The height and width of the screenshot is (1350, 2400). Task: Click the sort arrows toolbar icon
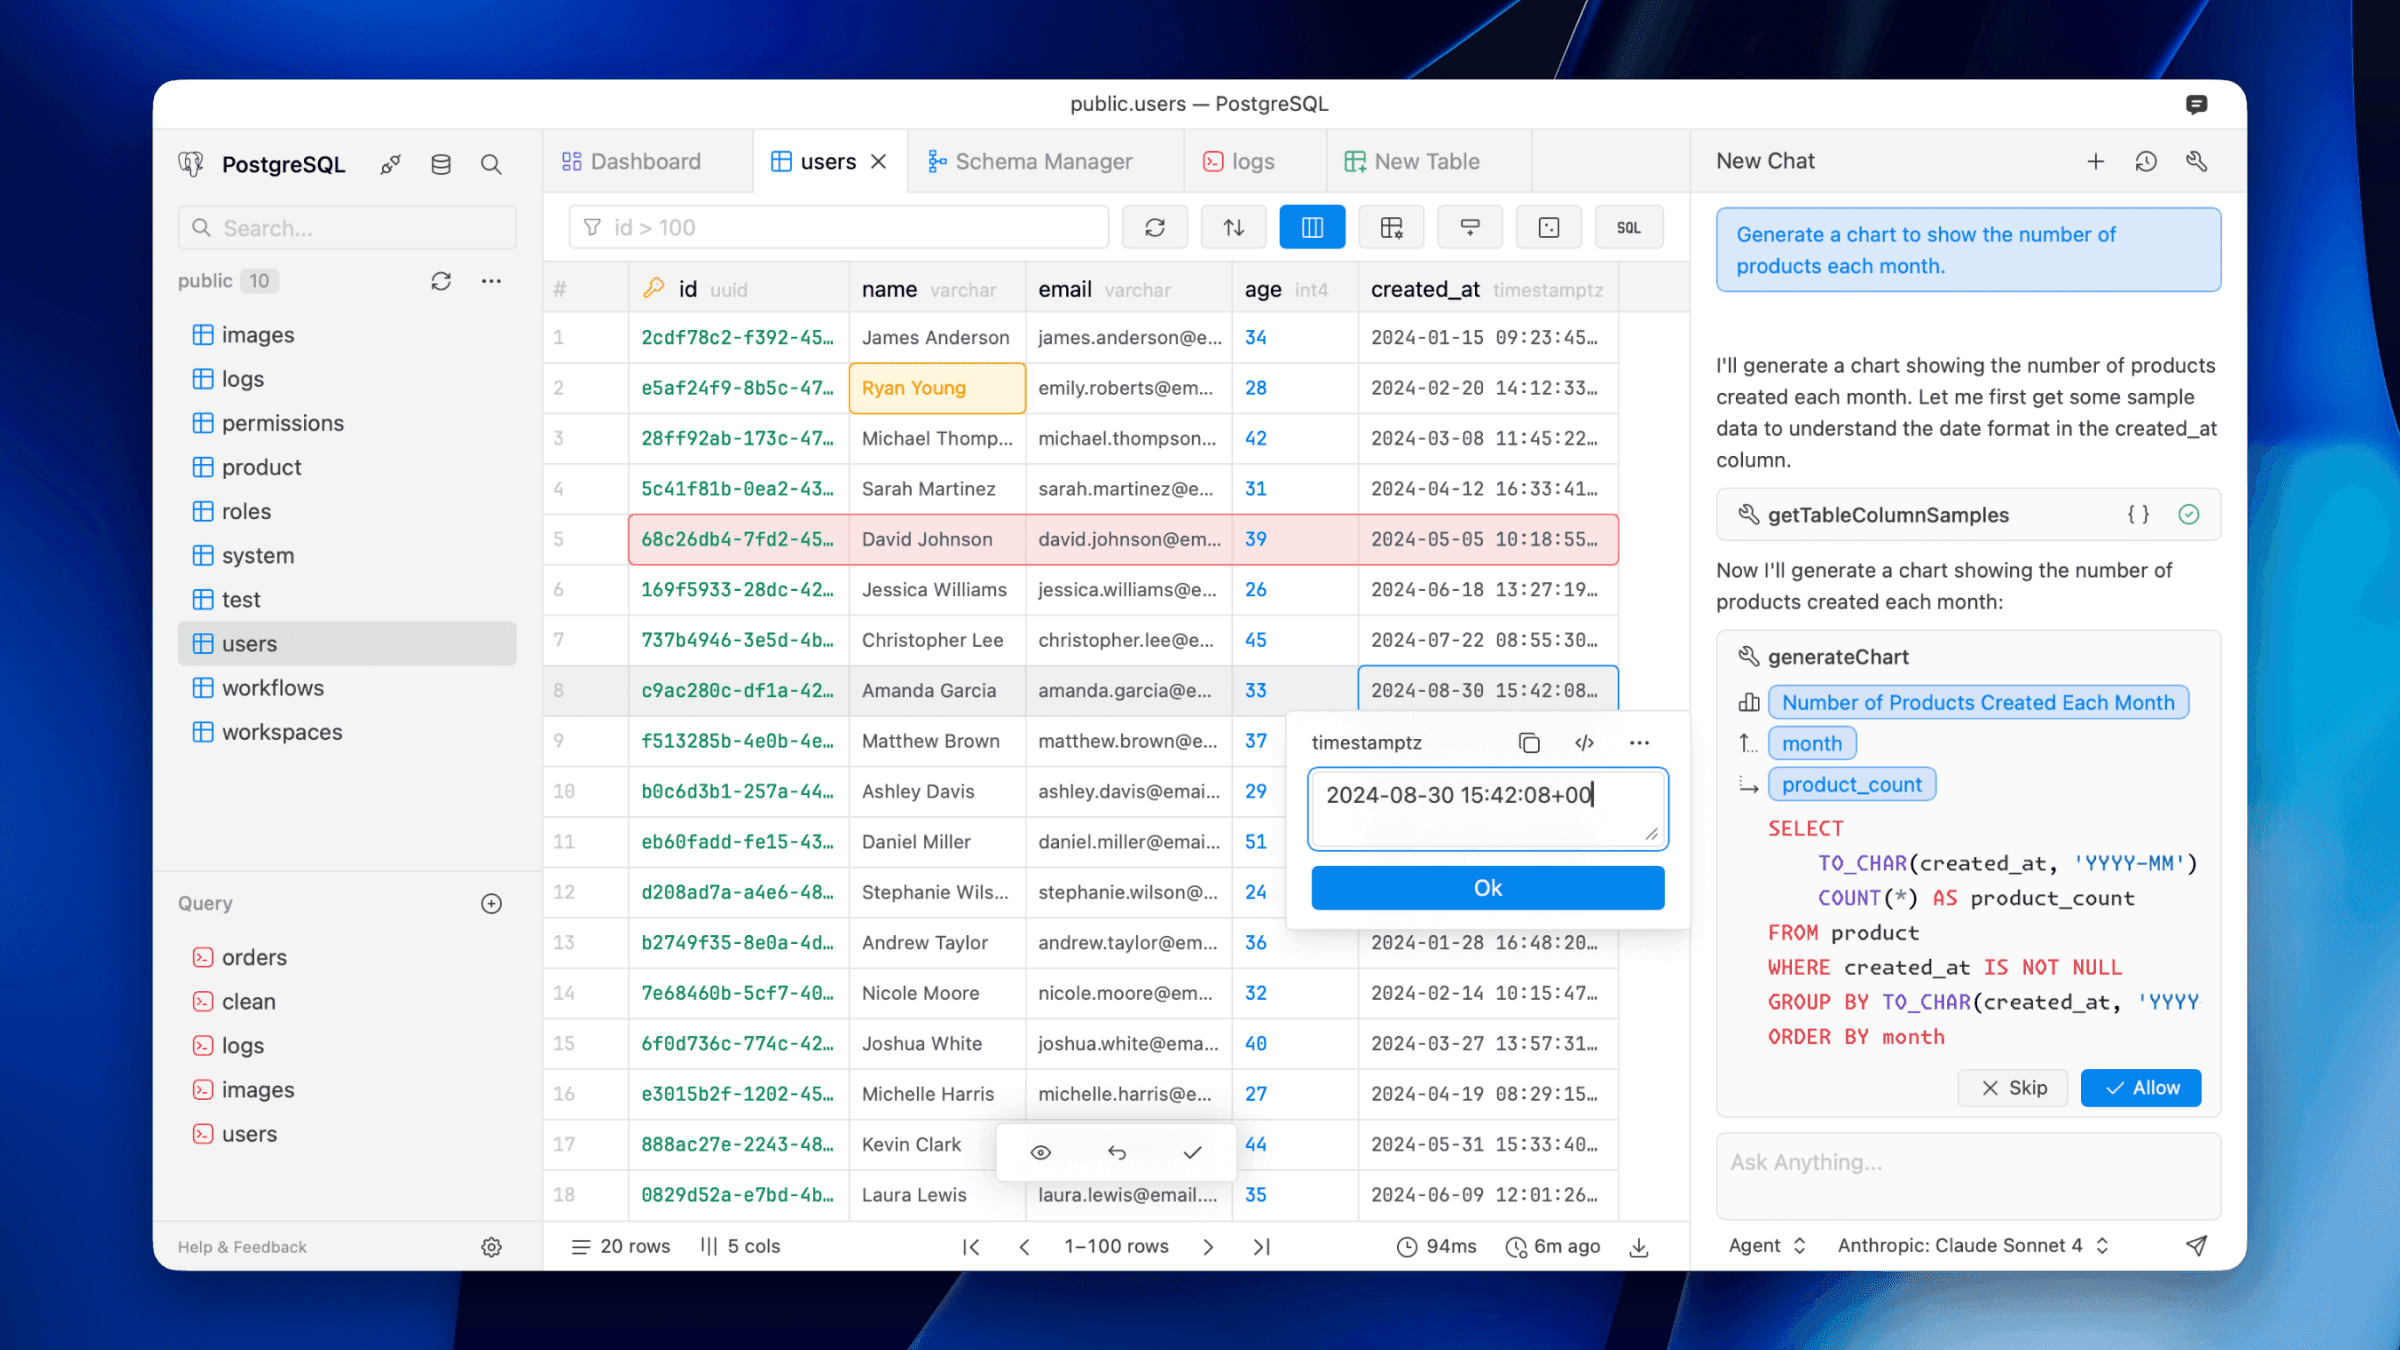pyautogui.click(x=1233, y=228)
